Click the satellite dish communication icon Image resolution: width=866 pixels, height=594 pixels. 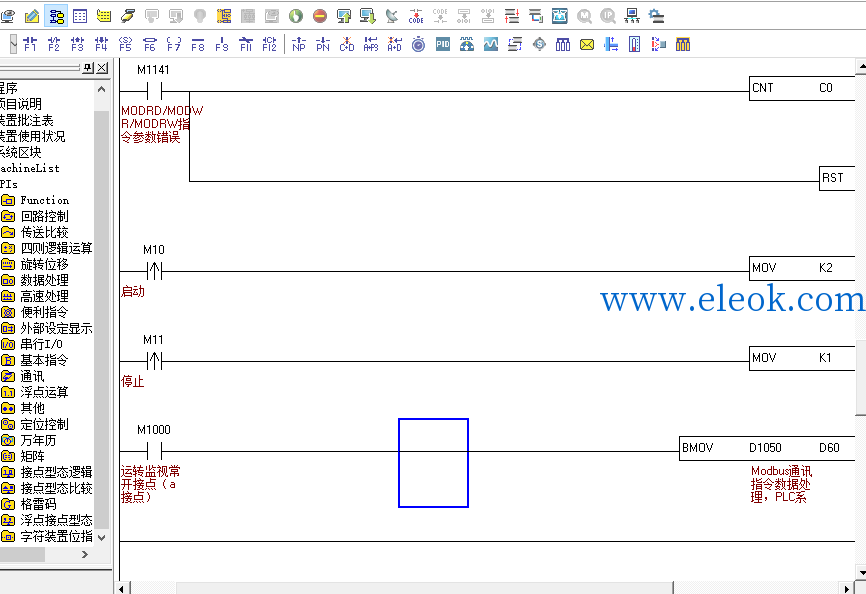tap(392, 16)
